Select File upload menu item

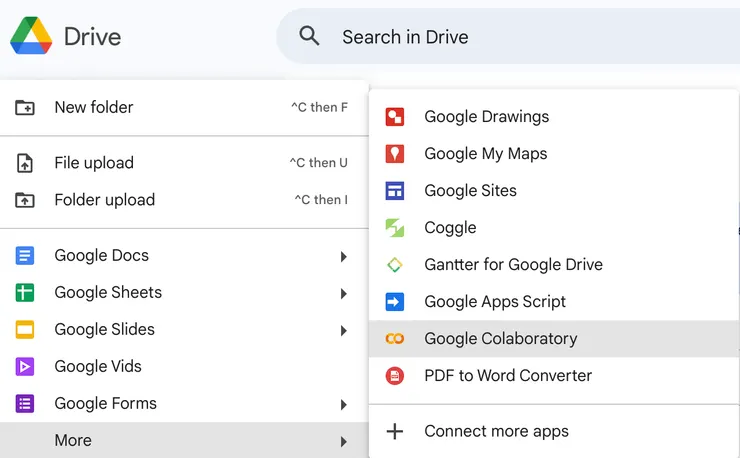94,163
